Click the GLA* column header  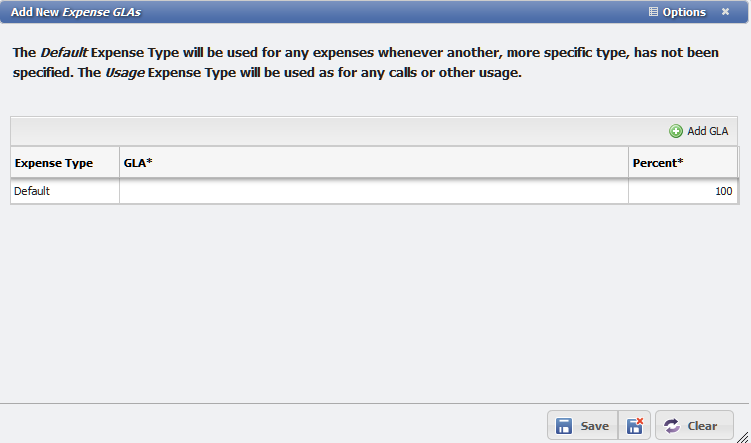pos(373,163)
